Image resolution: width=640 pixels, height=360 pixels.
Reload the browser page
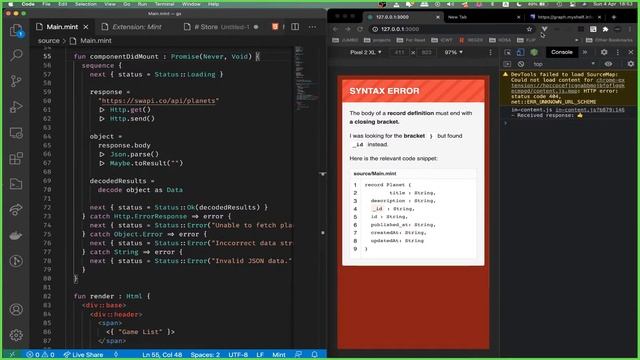click(360, 29)
